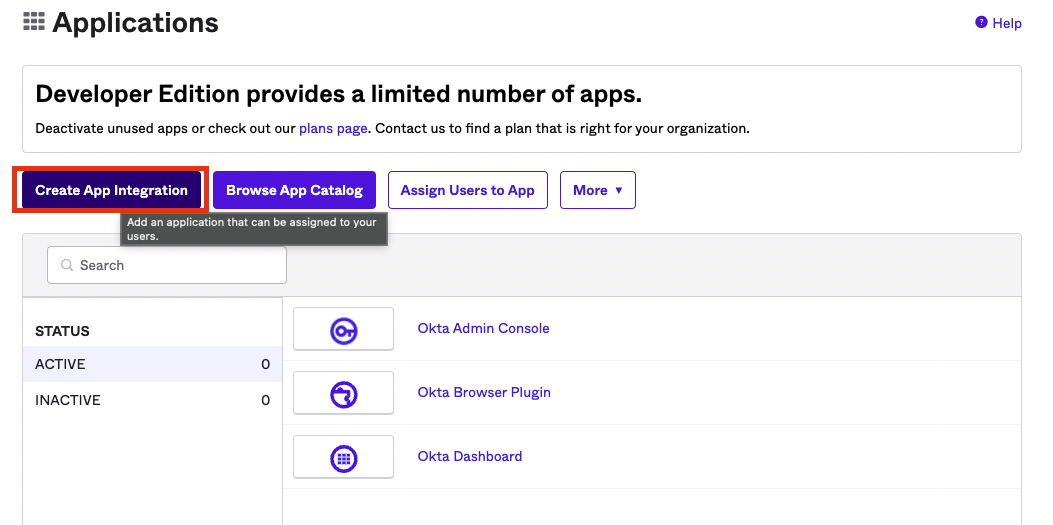The image size is (1053, 525).
Task: Click the magnifier icon in search box
Action: point(67,265)
